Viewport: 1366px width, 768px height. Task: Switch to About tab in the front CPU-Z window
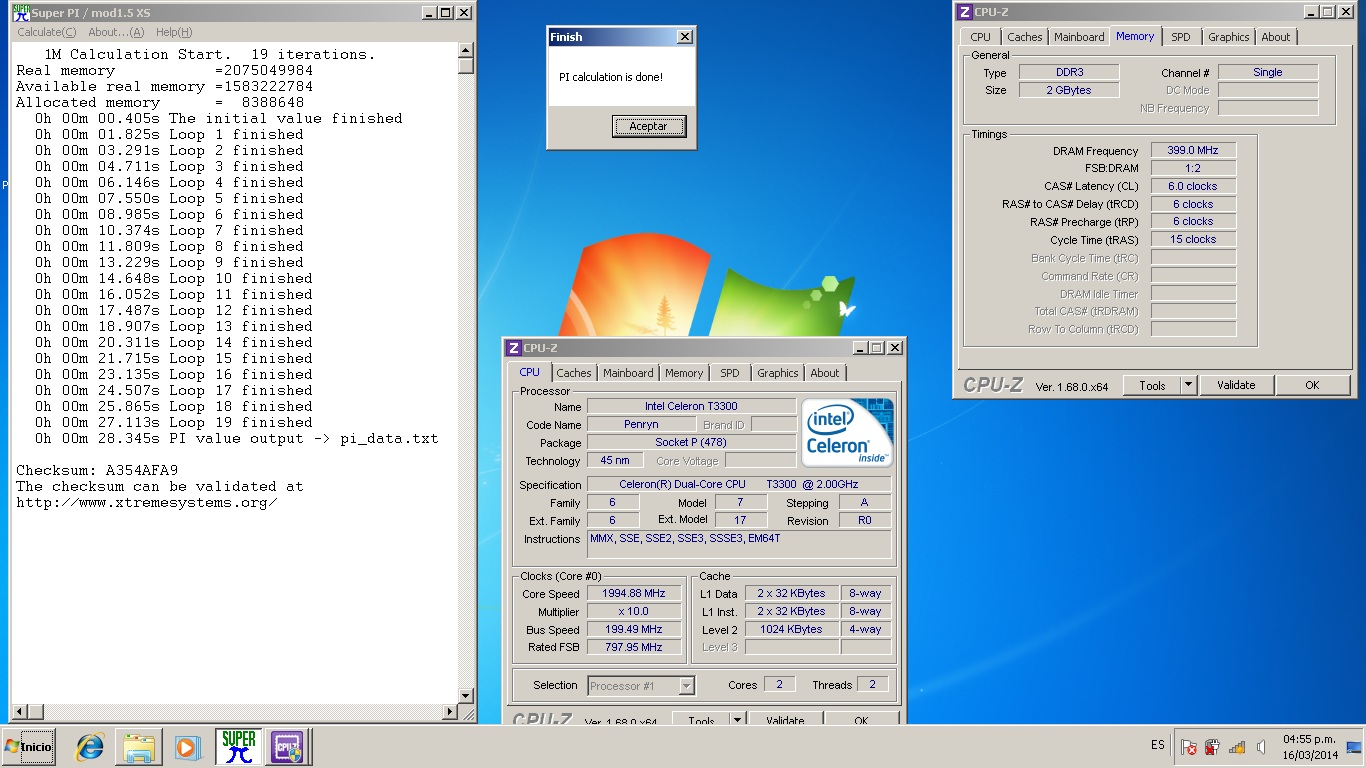825,373
